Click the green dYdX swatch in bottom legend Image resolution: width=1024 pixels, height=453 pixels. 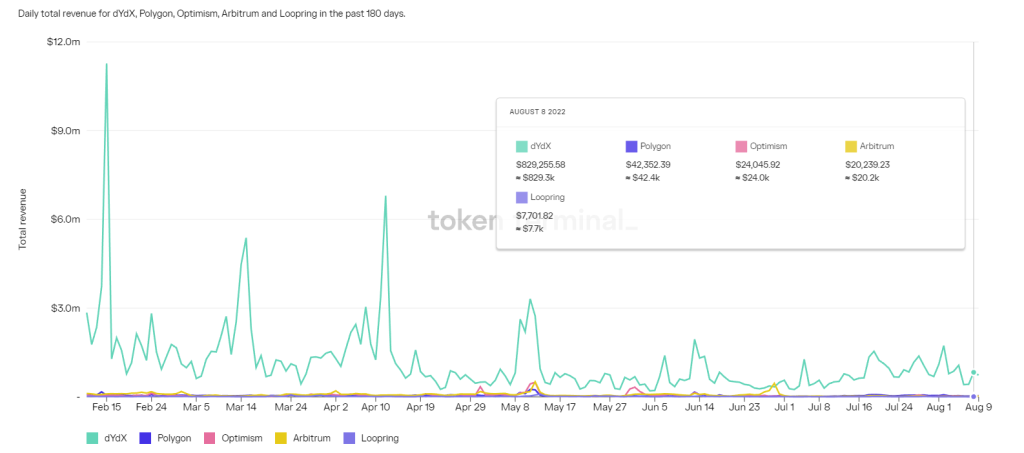(92, 438)
